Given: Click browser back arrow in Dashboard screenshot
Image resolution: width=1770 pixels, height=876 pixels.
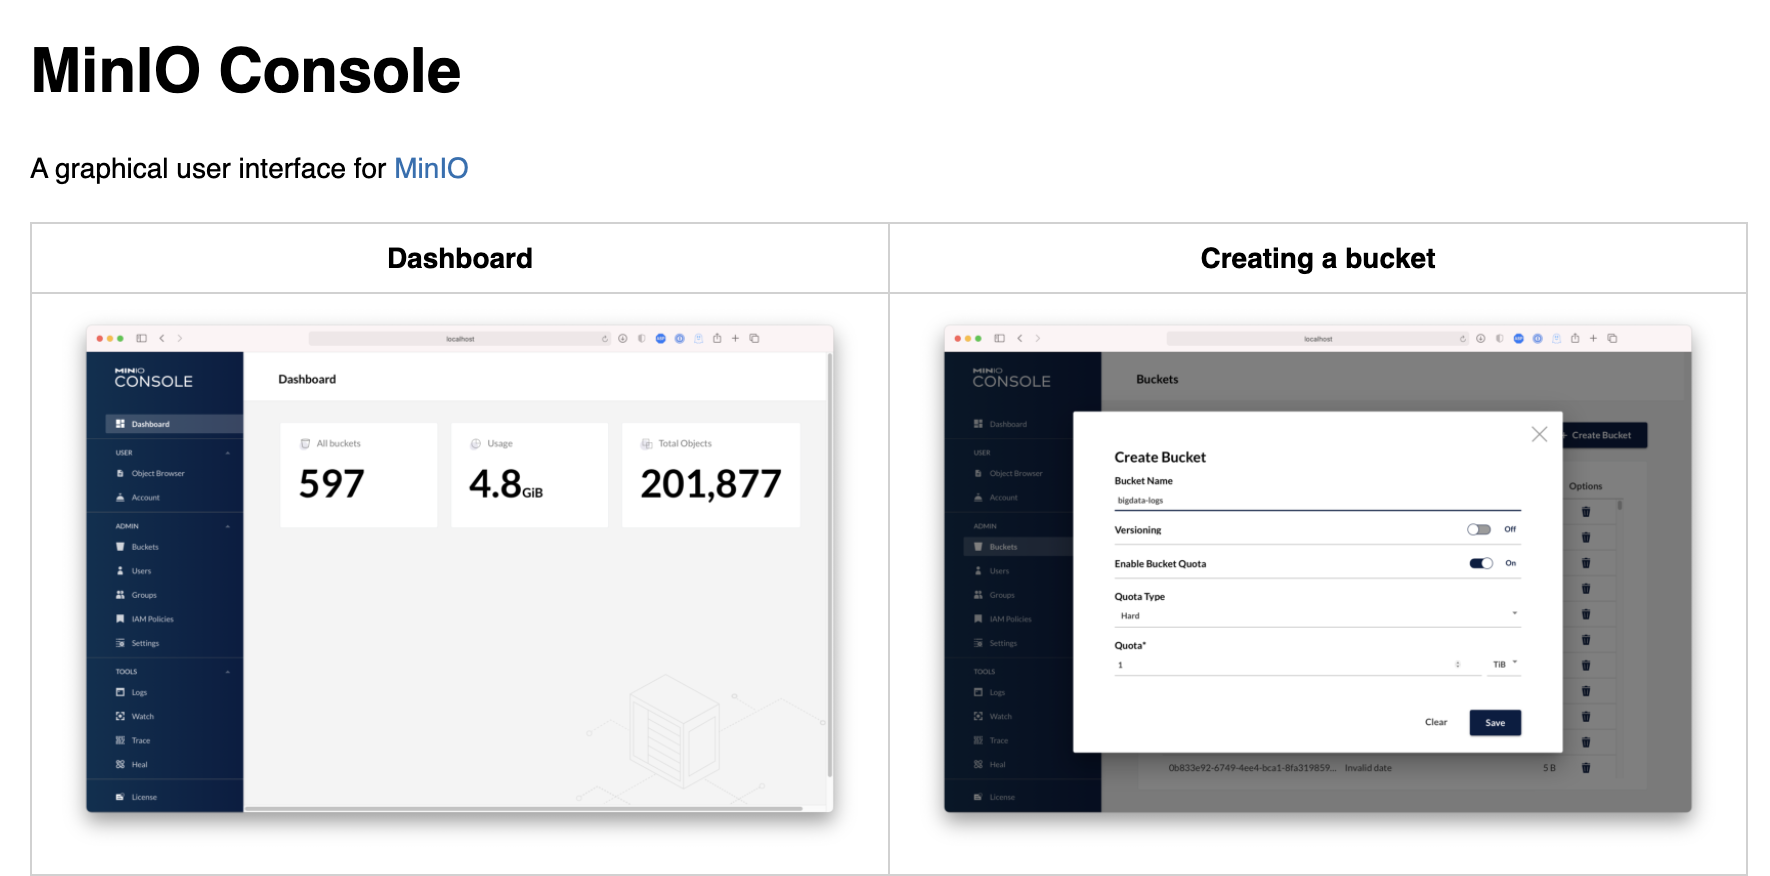Looking at the screenshot, I should click(x=162, y=338).
